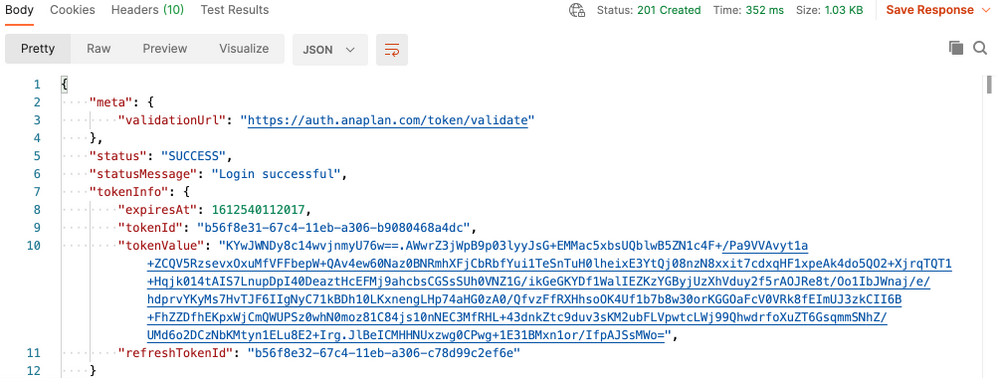Expand the Save Response dropdown arrow
This screenshot has height=378, width=999.
(987, 10)
